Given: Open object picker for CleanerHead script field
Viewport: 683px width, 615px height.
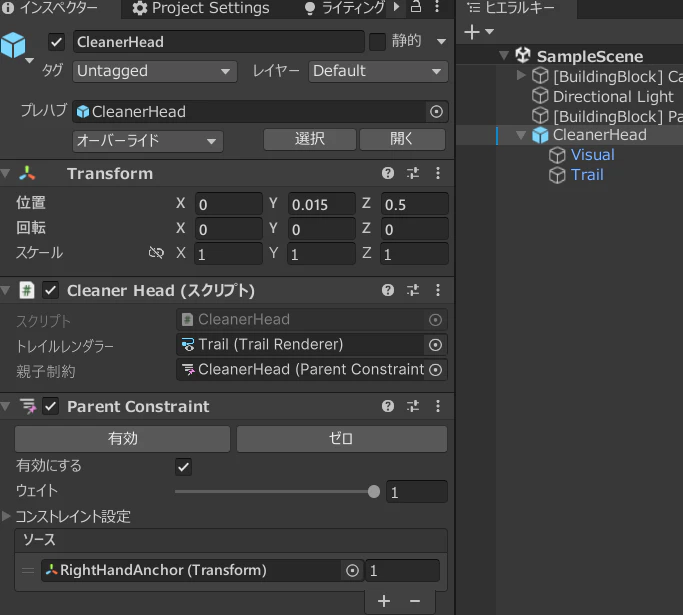Looking at the screenshot, I should coord(435,320).
